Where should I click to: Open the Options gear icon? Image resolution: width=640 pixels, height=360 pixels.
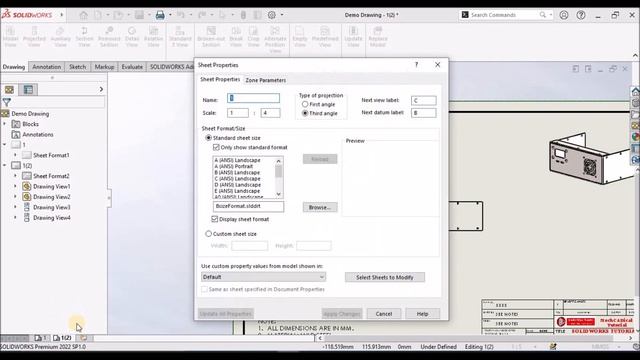click(272, 15)
